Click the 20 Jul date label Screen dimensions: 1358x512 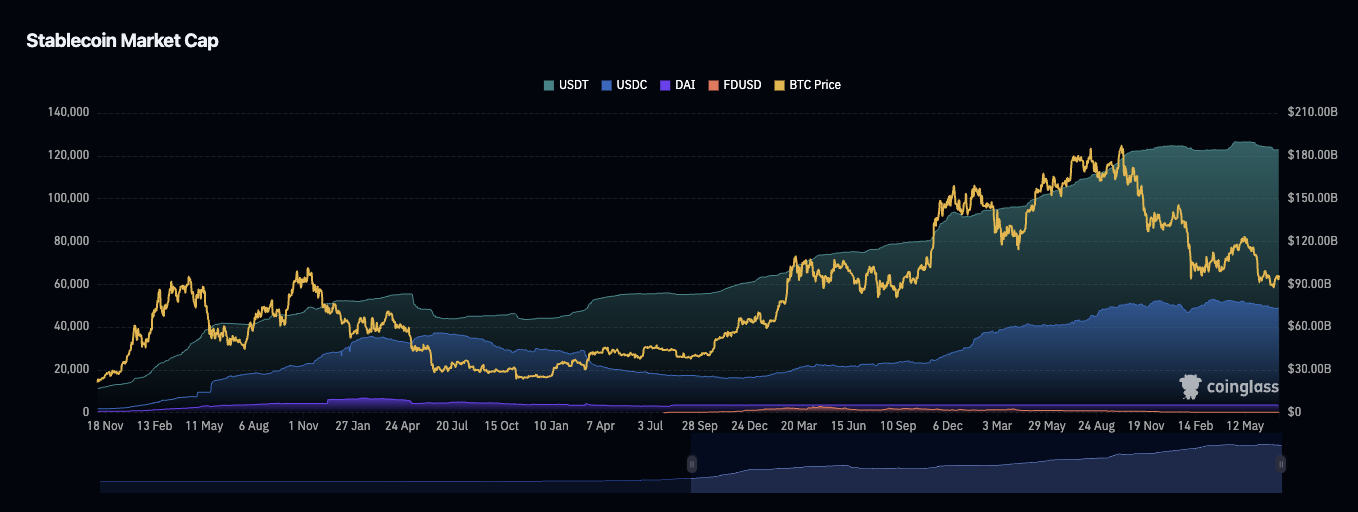(452, 426)
